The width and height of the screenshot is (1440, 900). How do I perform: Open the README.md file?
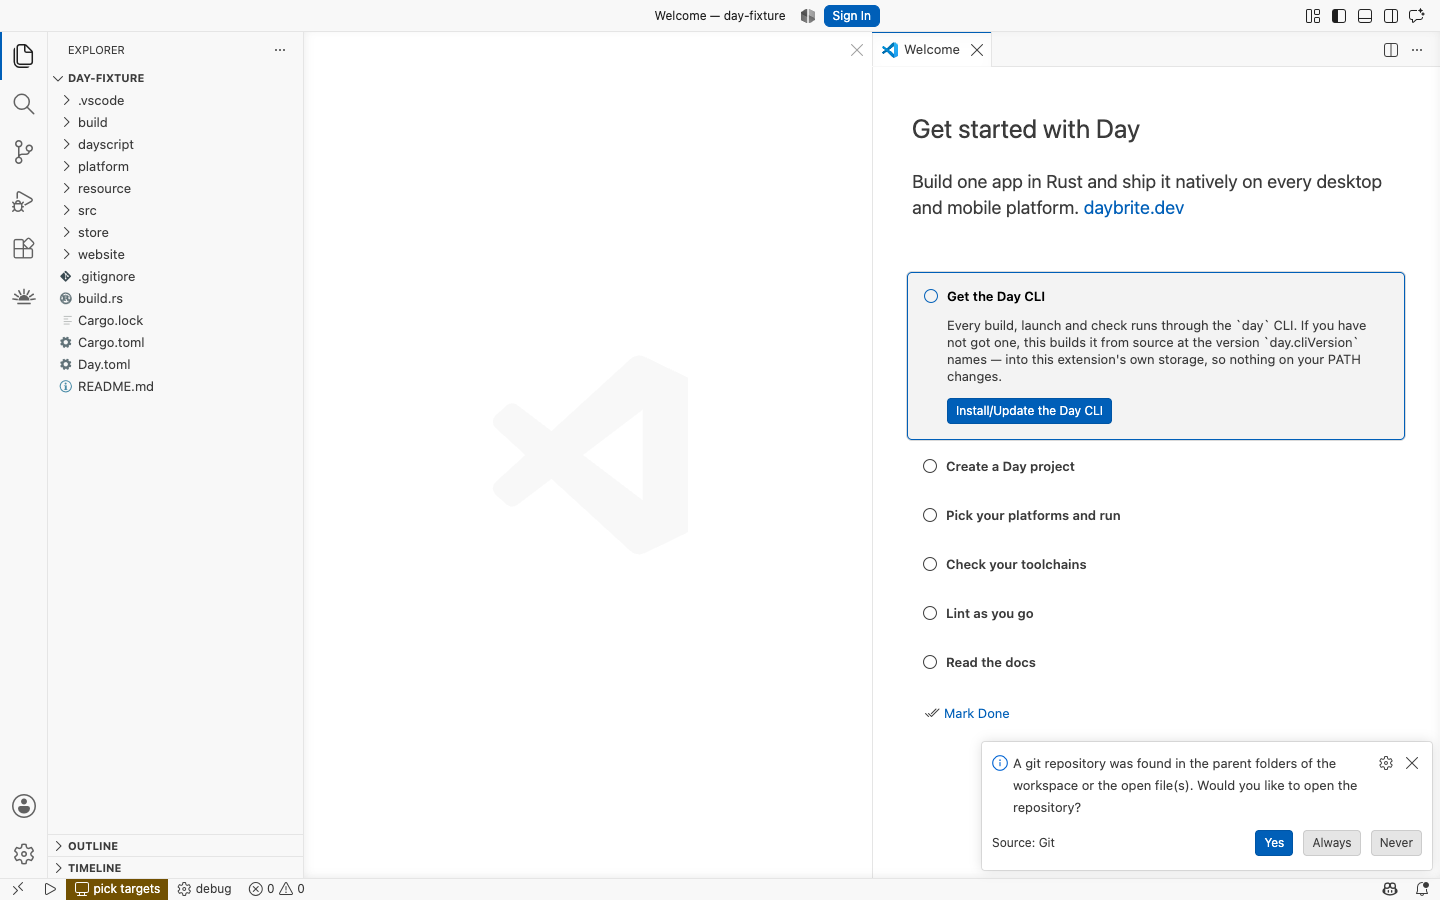click(x=175, y=386)
